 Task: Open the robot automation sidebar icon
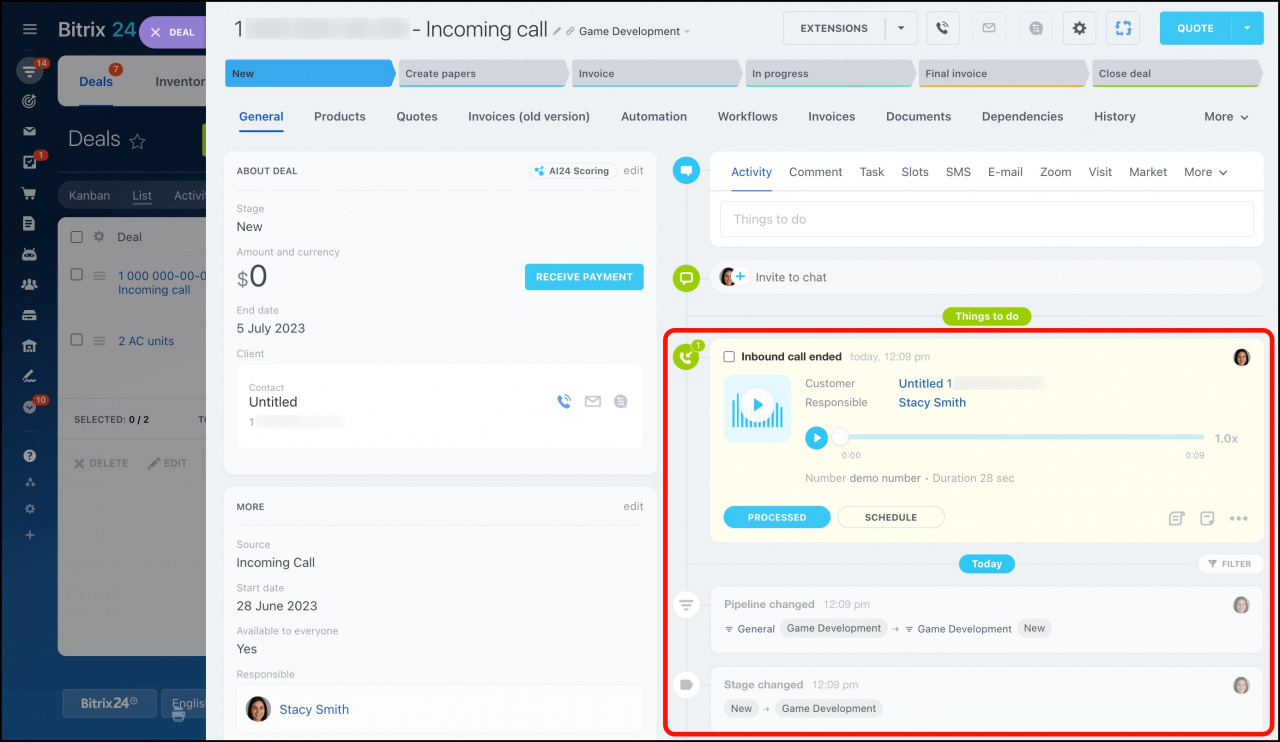[29, 254]
